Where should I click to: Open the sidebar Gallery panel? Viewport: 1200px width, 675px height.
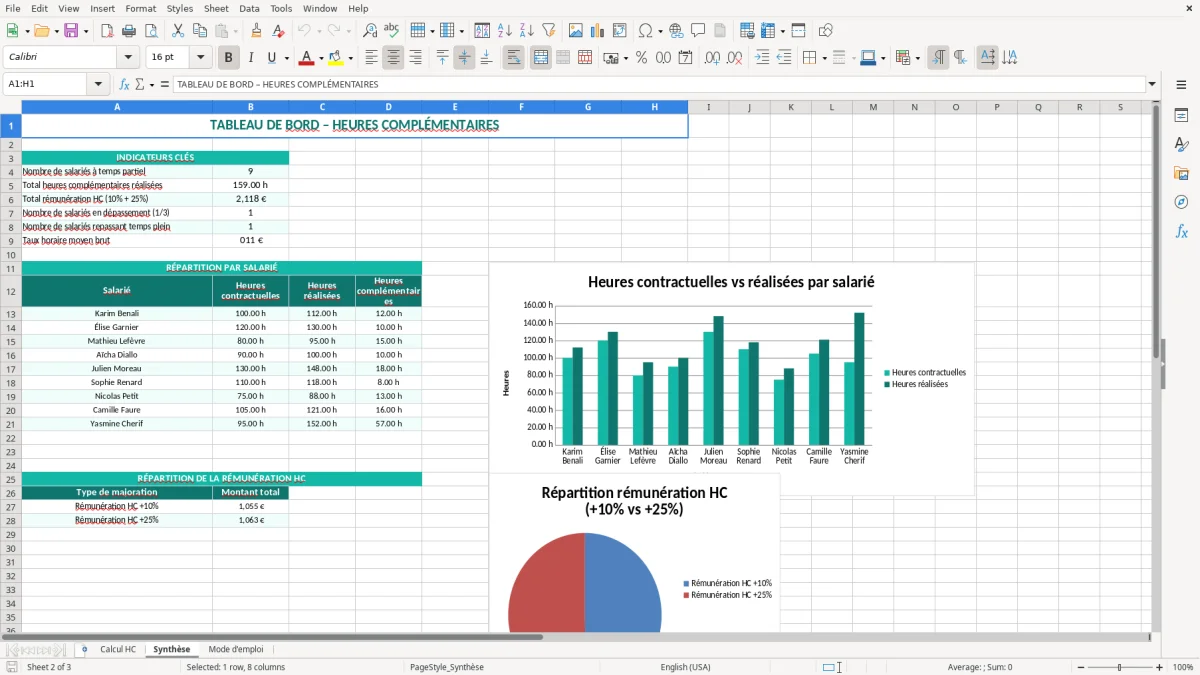point(1181,173)
